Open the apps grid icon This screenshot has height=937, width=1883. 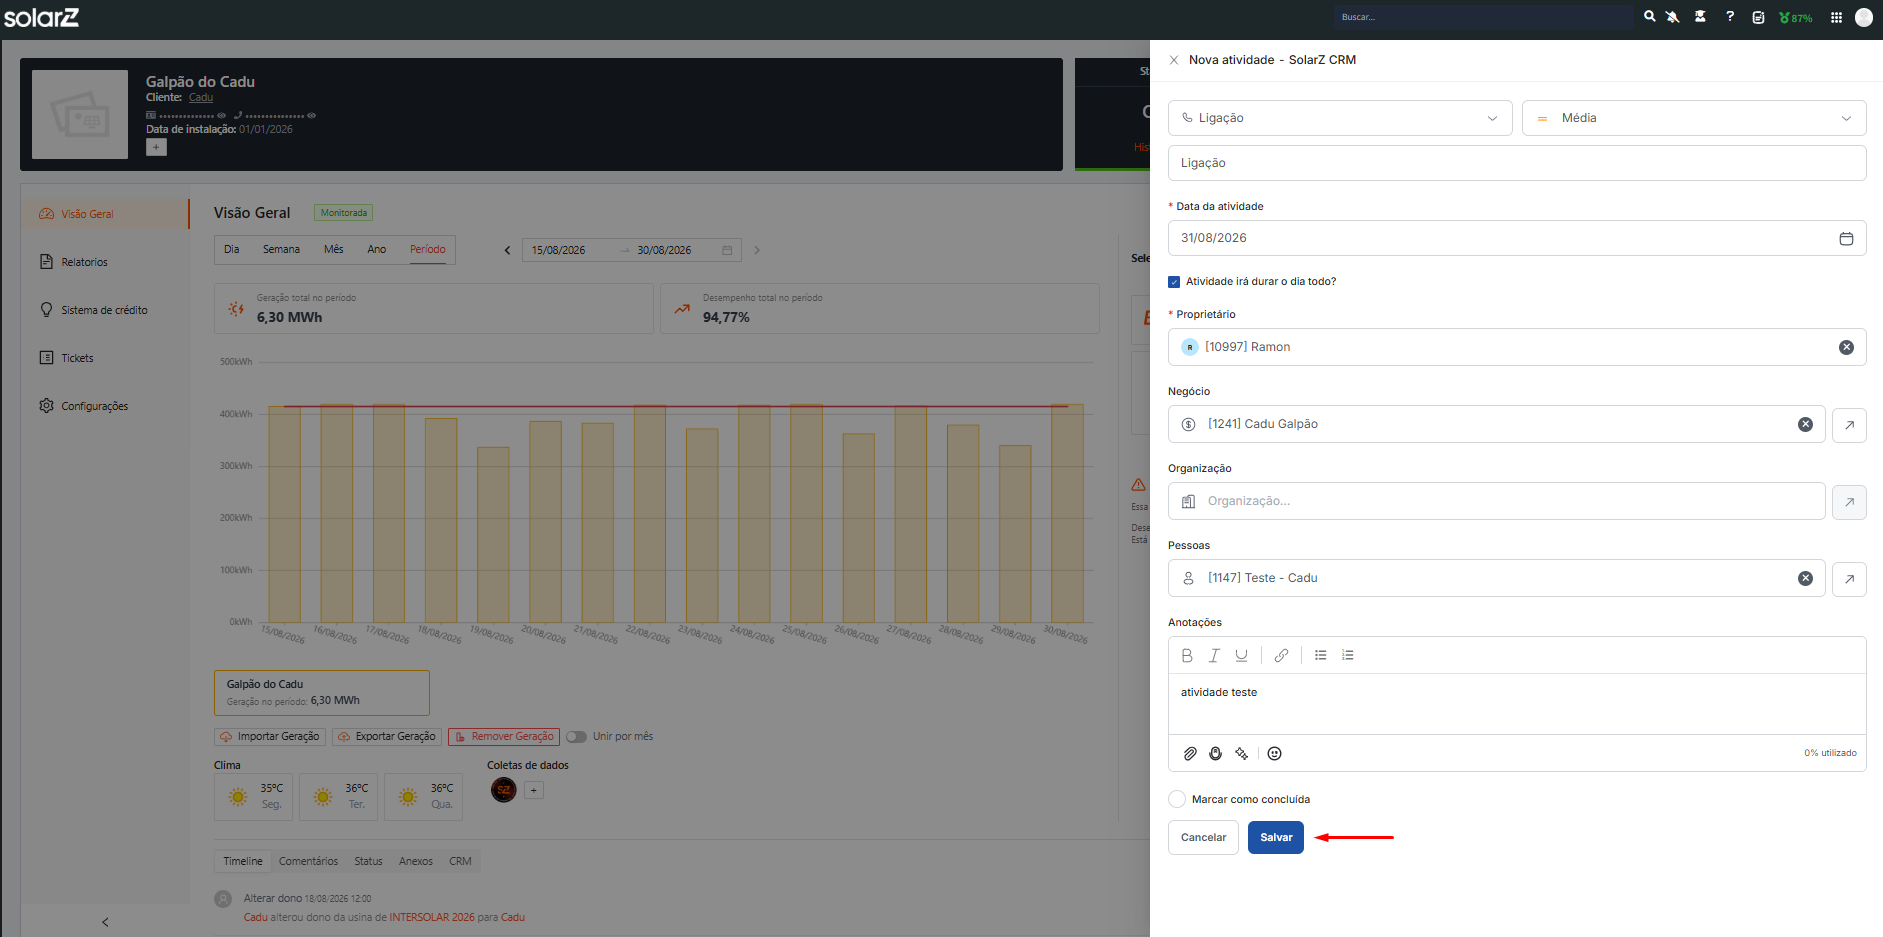pos(1836,17)
